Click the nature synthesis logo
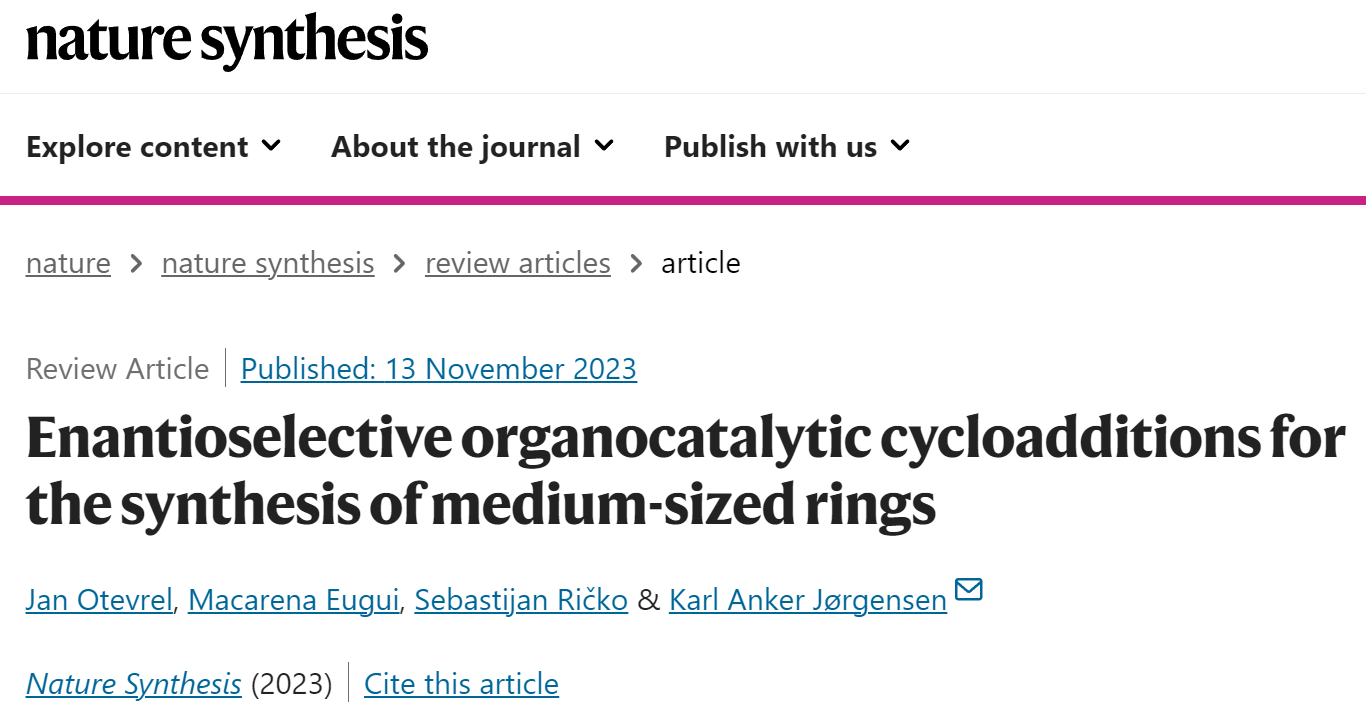The height and width of the screenshot is (724, 1366). point(227,41)
